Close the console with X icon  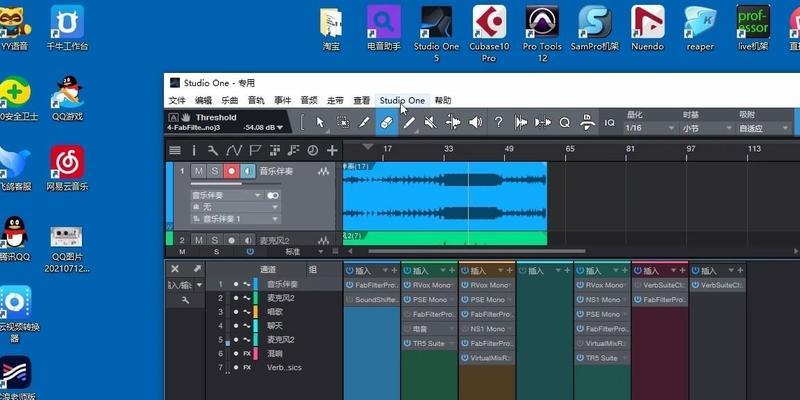[x=175, y=268]
